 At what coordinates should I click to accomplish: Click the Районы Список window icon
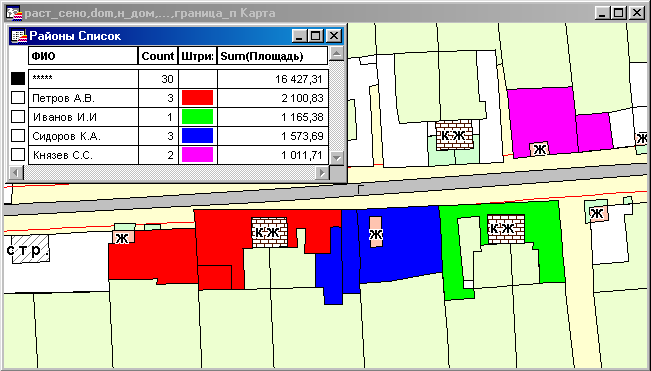point(19,36)
